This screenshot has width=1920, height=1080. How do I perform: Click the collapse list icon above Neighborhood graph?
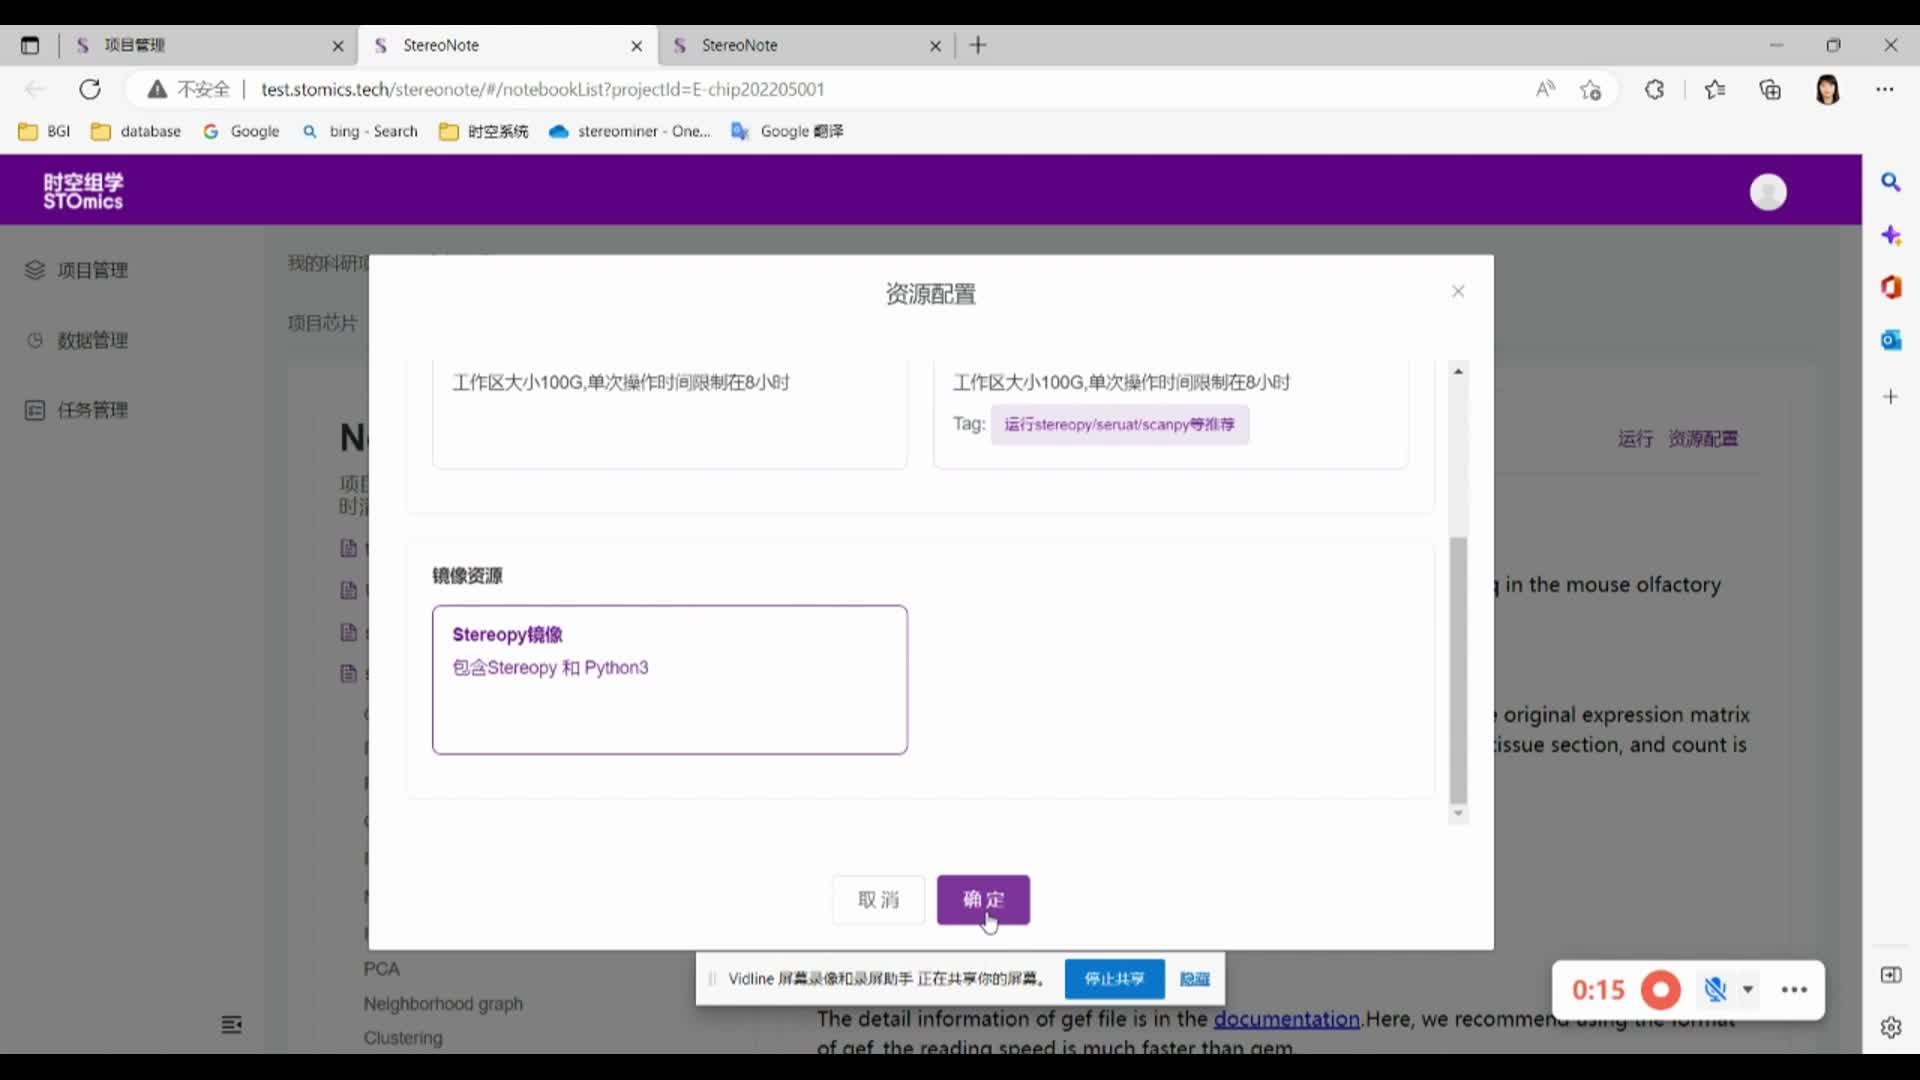tap(231, 1024)
